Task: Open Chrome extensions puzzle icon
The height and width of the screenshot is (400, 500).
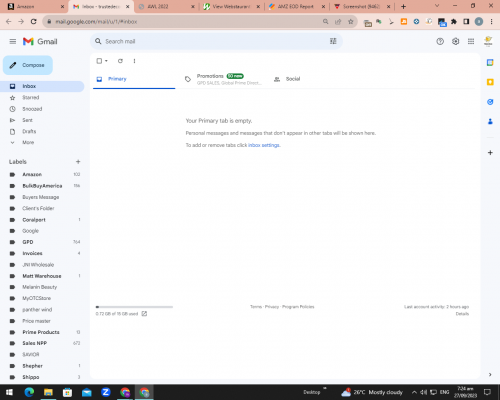Action: 454,22
